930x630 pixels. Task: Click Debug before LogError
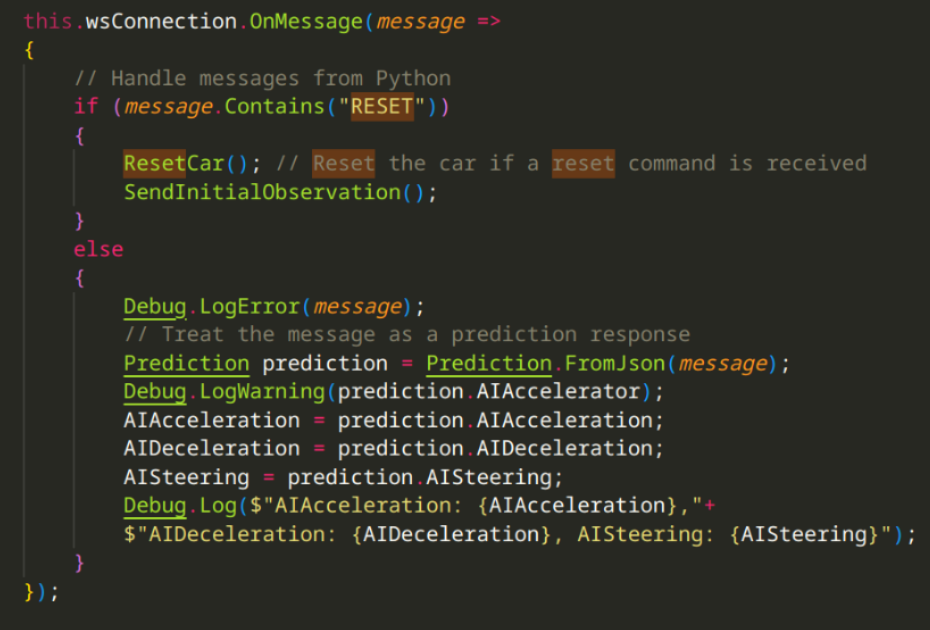point(154,306)
